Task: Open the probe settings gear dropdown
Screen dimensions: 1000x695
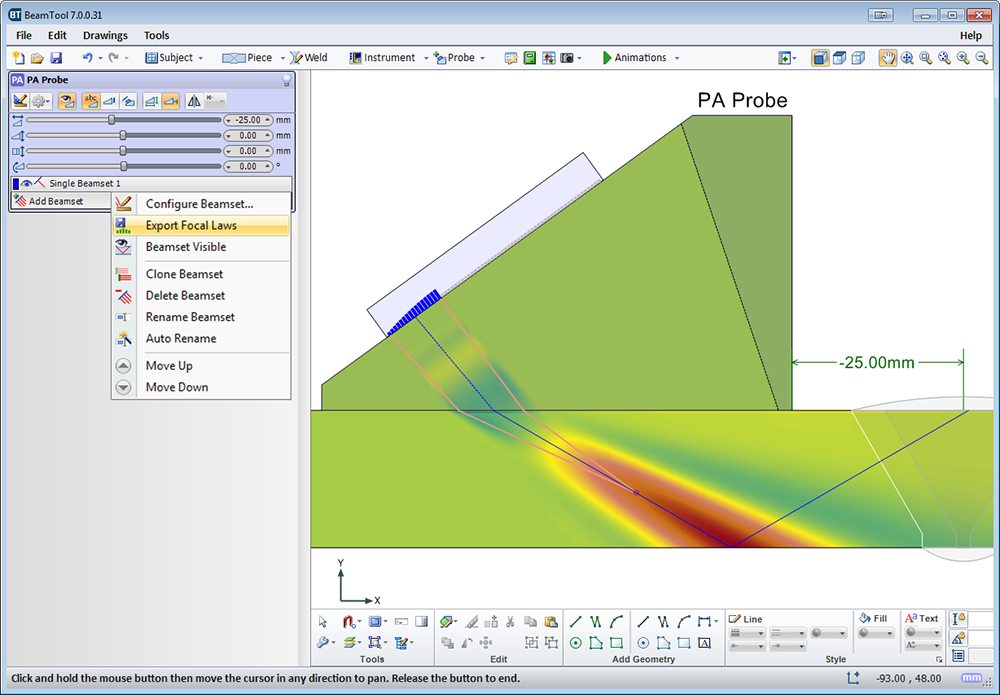Action: [x=41, y=101]
